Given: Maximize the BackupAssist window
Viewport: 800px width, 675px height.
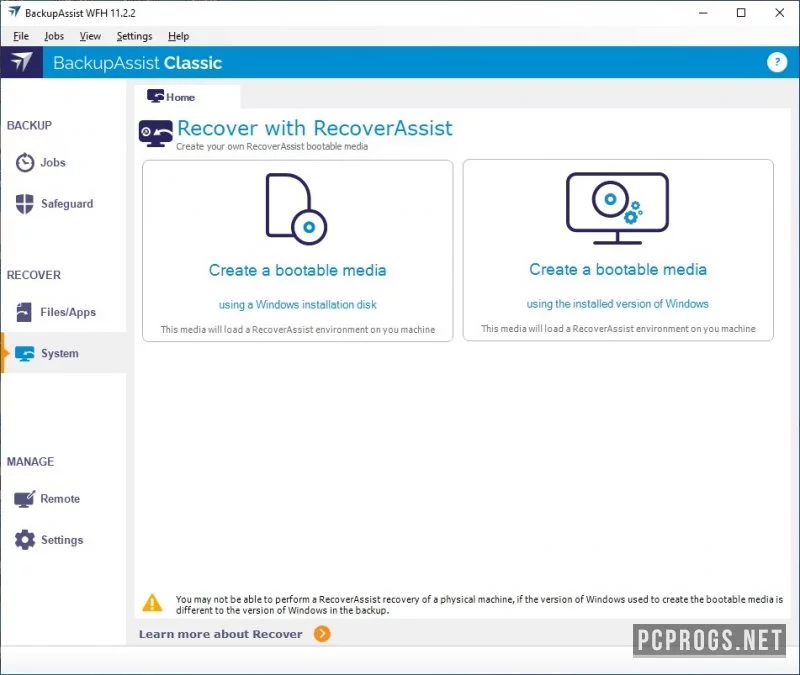Looking at the screenshot, I should click(741, 13).
